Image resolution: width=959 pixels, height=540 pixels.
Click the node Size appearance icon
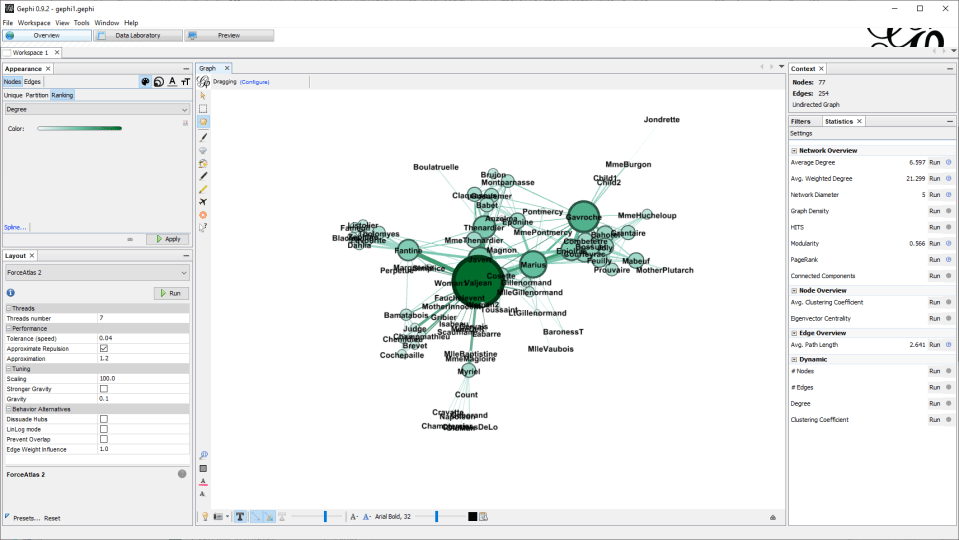click(159, 82)
